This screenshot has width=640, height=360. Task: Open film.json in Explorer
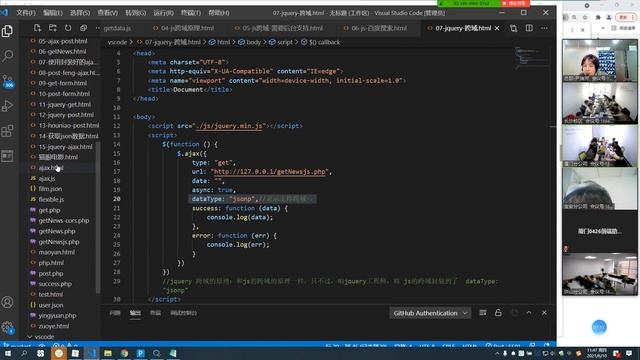(50, 189)
